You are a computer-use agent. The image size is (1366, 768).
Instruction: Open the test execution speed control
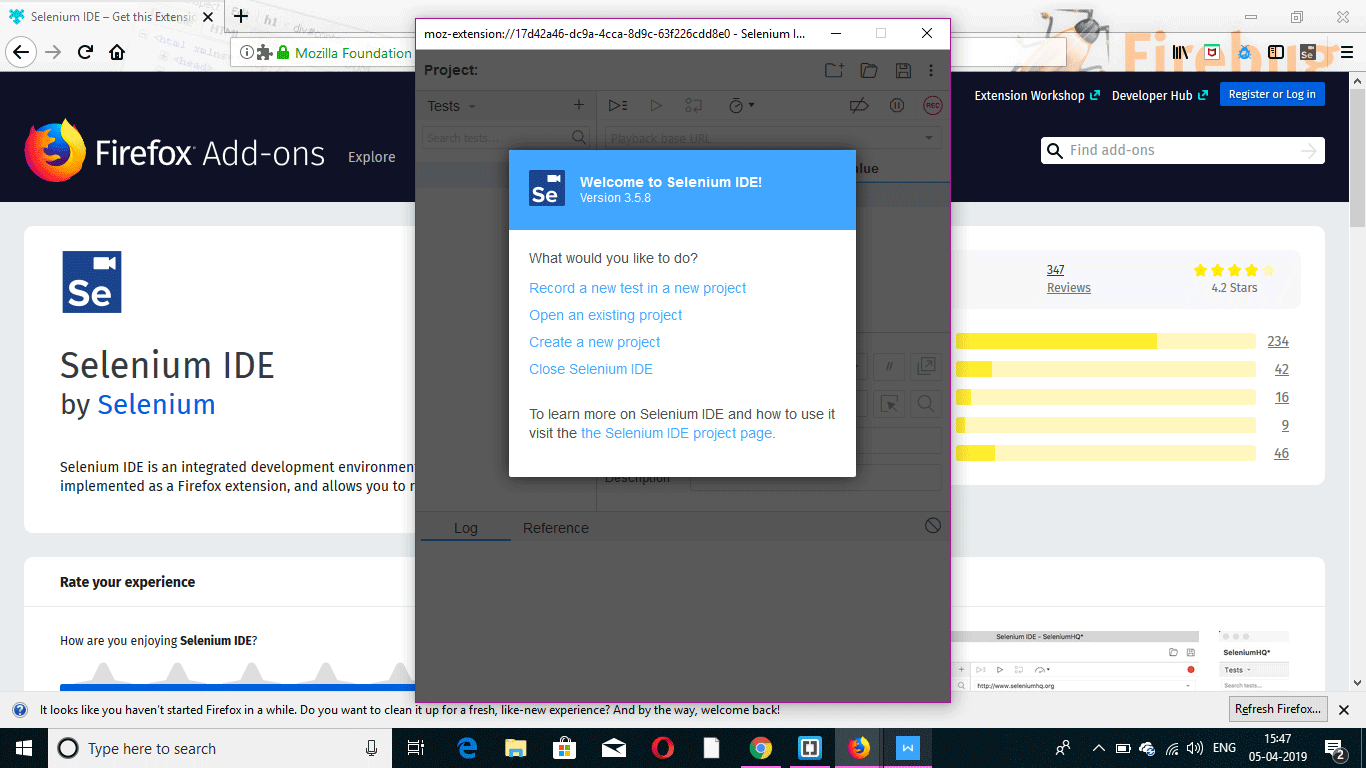click(740, 105)
